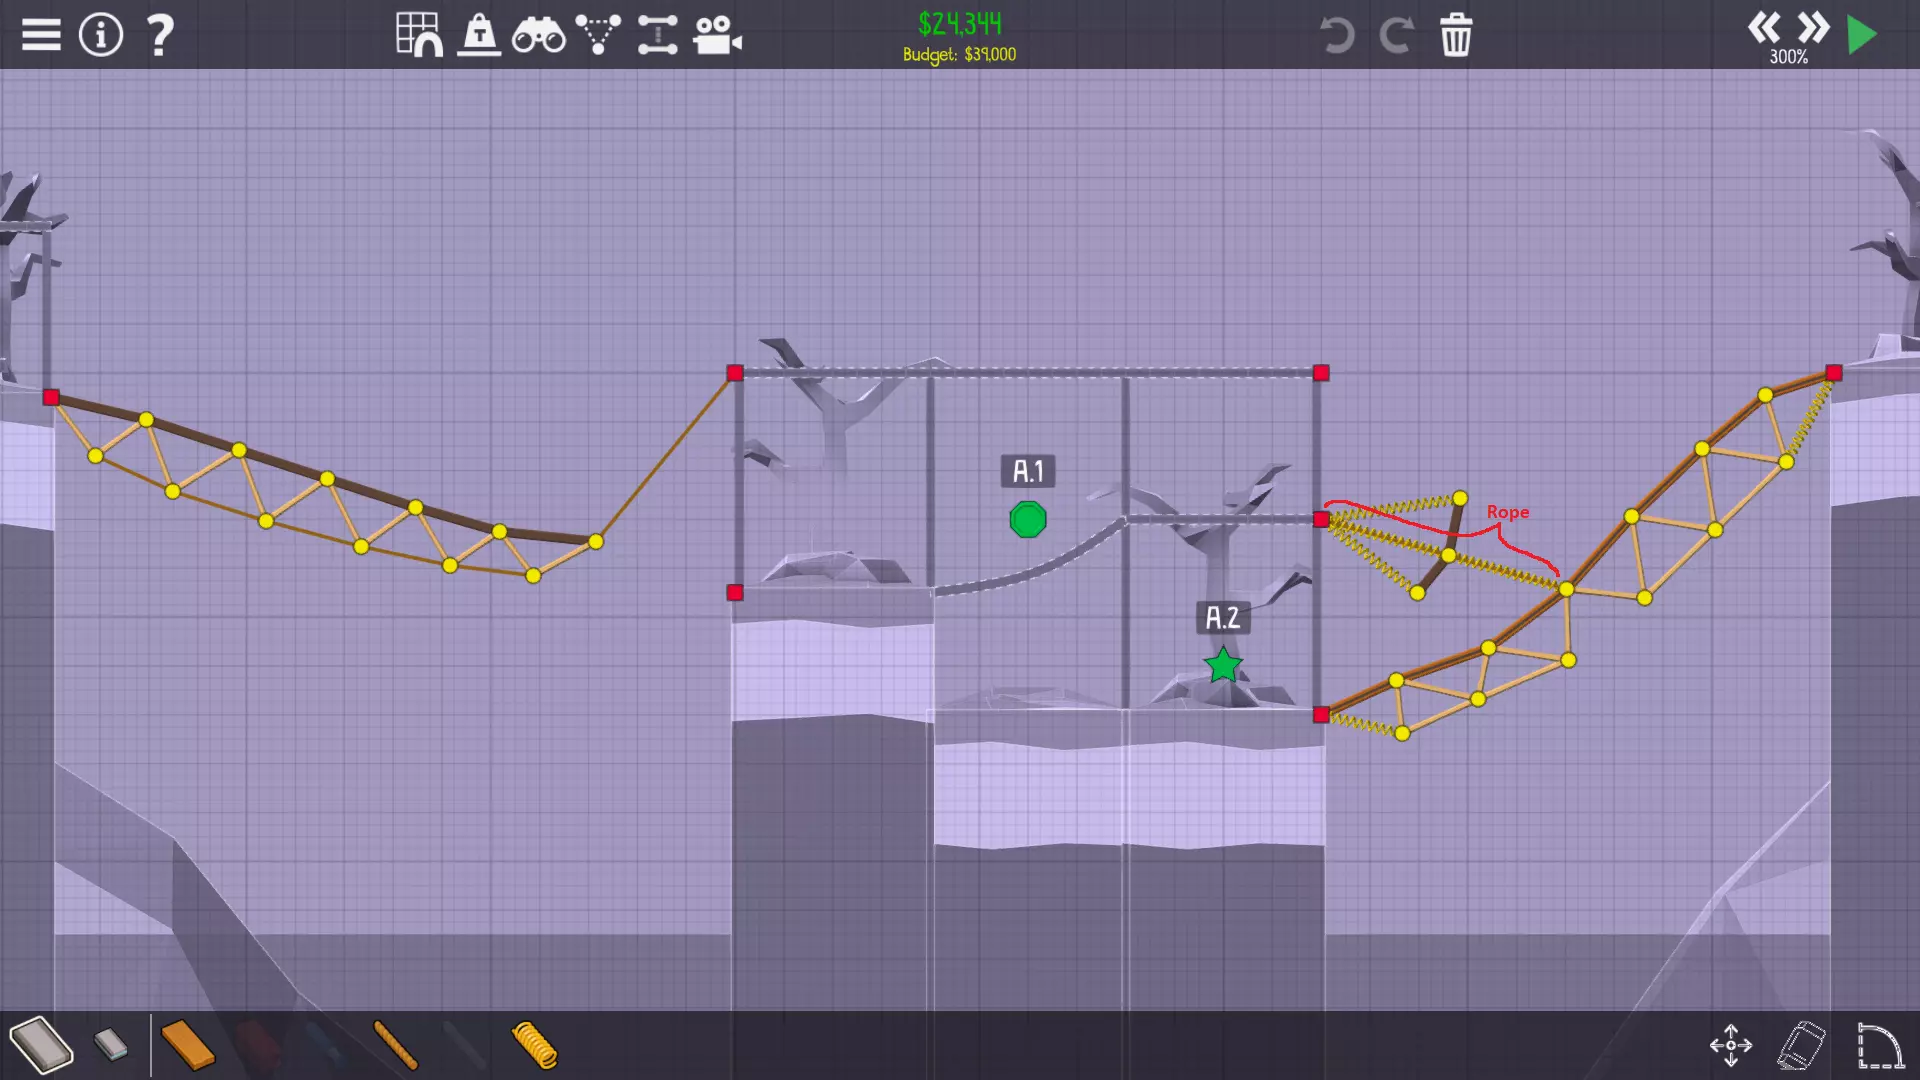Screen dimensions: 1920x1080
Task: Click the A.1 checkpoint label
Action: [x=1027, y=471]
